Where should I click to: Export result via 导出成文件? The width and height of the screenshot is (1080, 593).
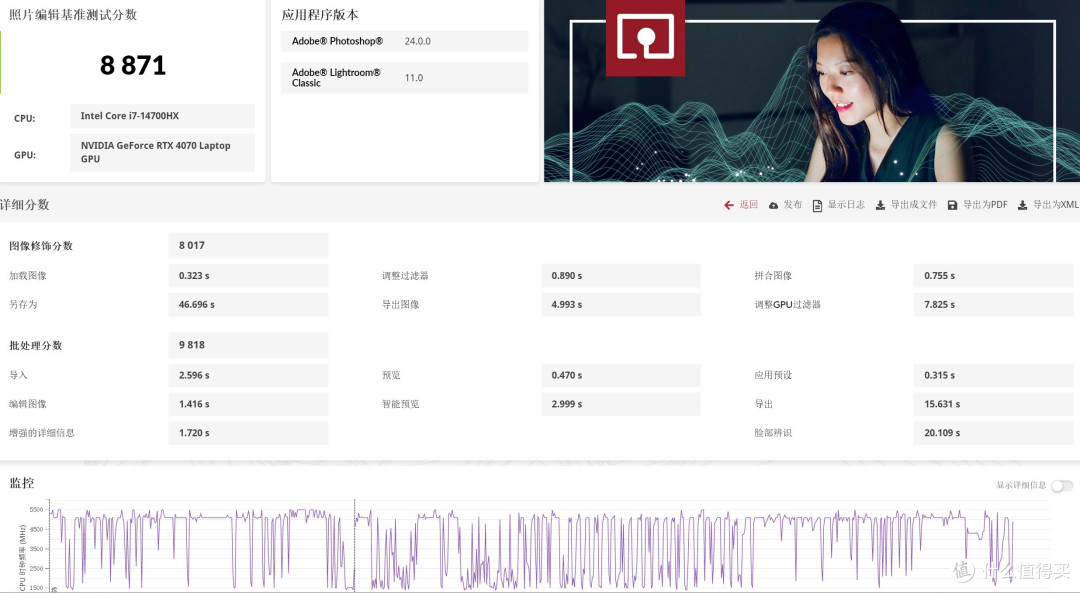click(914, 205)
